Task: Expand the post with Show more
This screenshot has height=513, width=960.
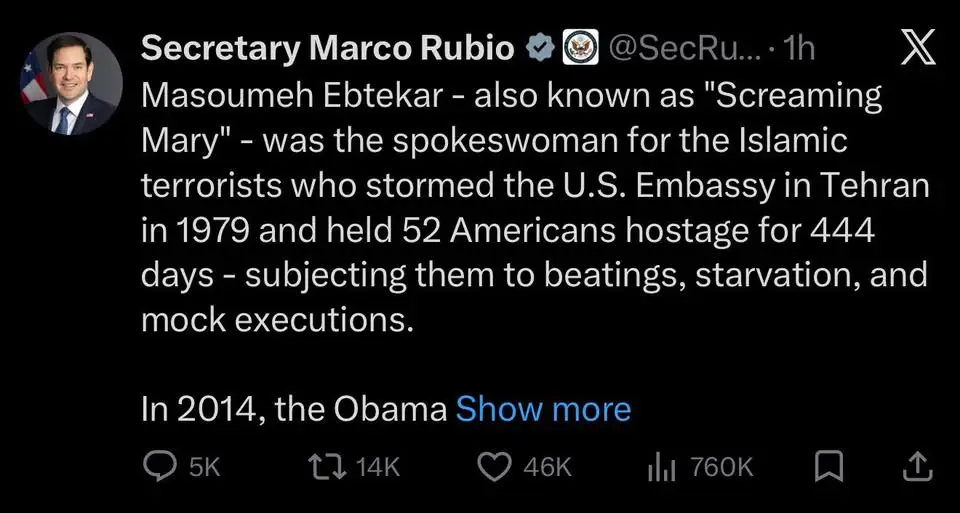Action: pos(543,409)
